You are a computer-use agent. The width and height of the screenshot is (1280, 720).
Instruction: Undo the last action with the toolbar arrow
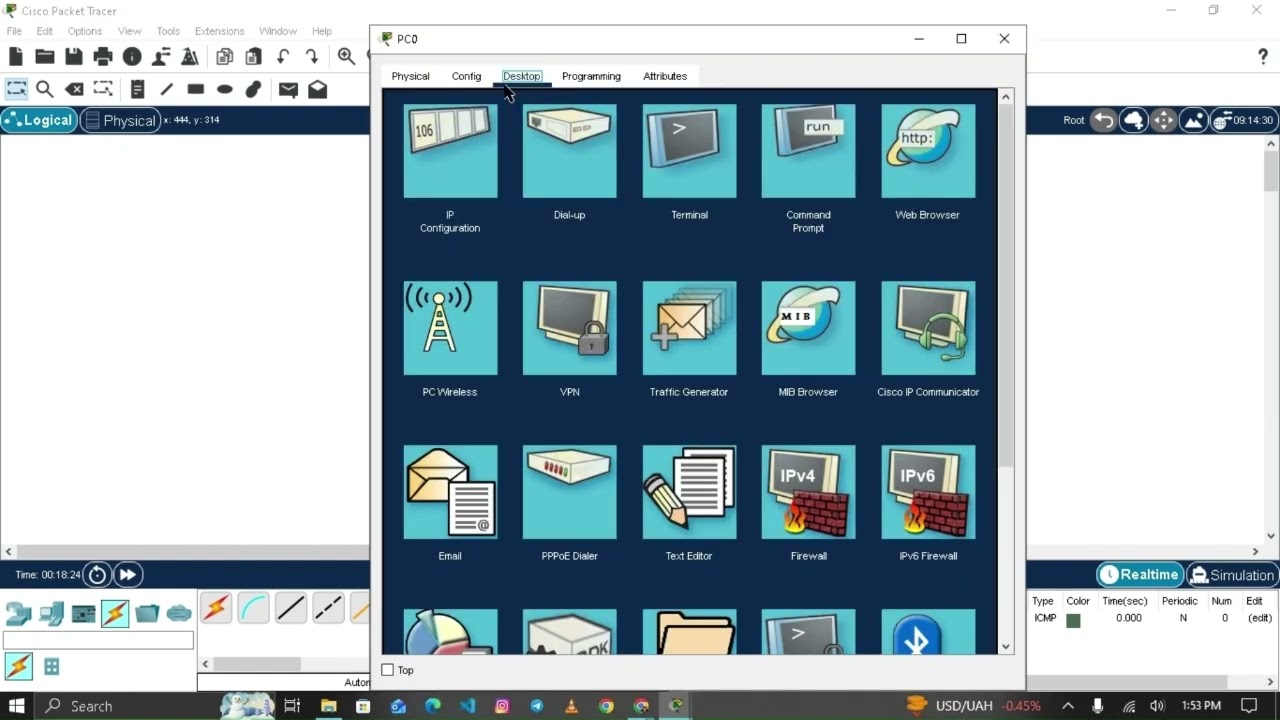pos(283,57)
